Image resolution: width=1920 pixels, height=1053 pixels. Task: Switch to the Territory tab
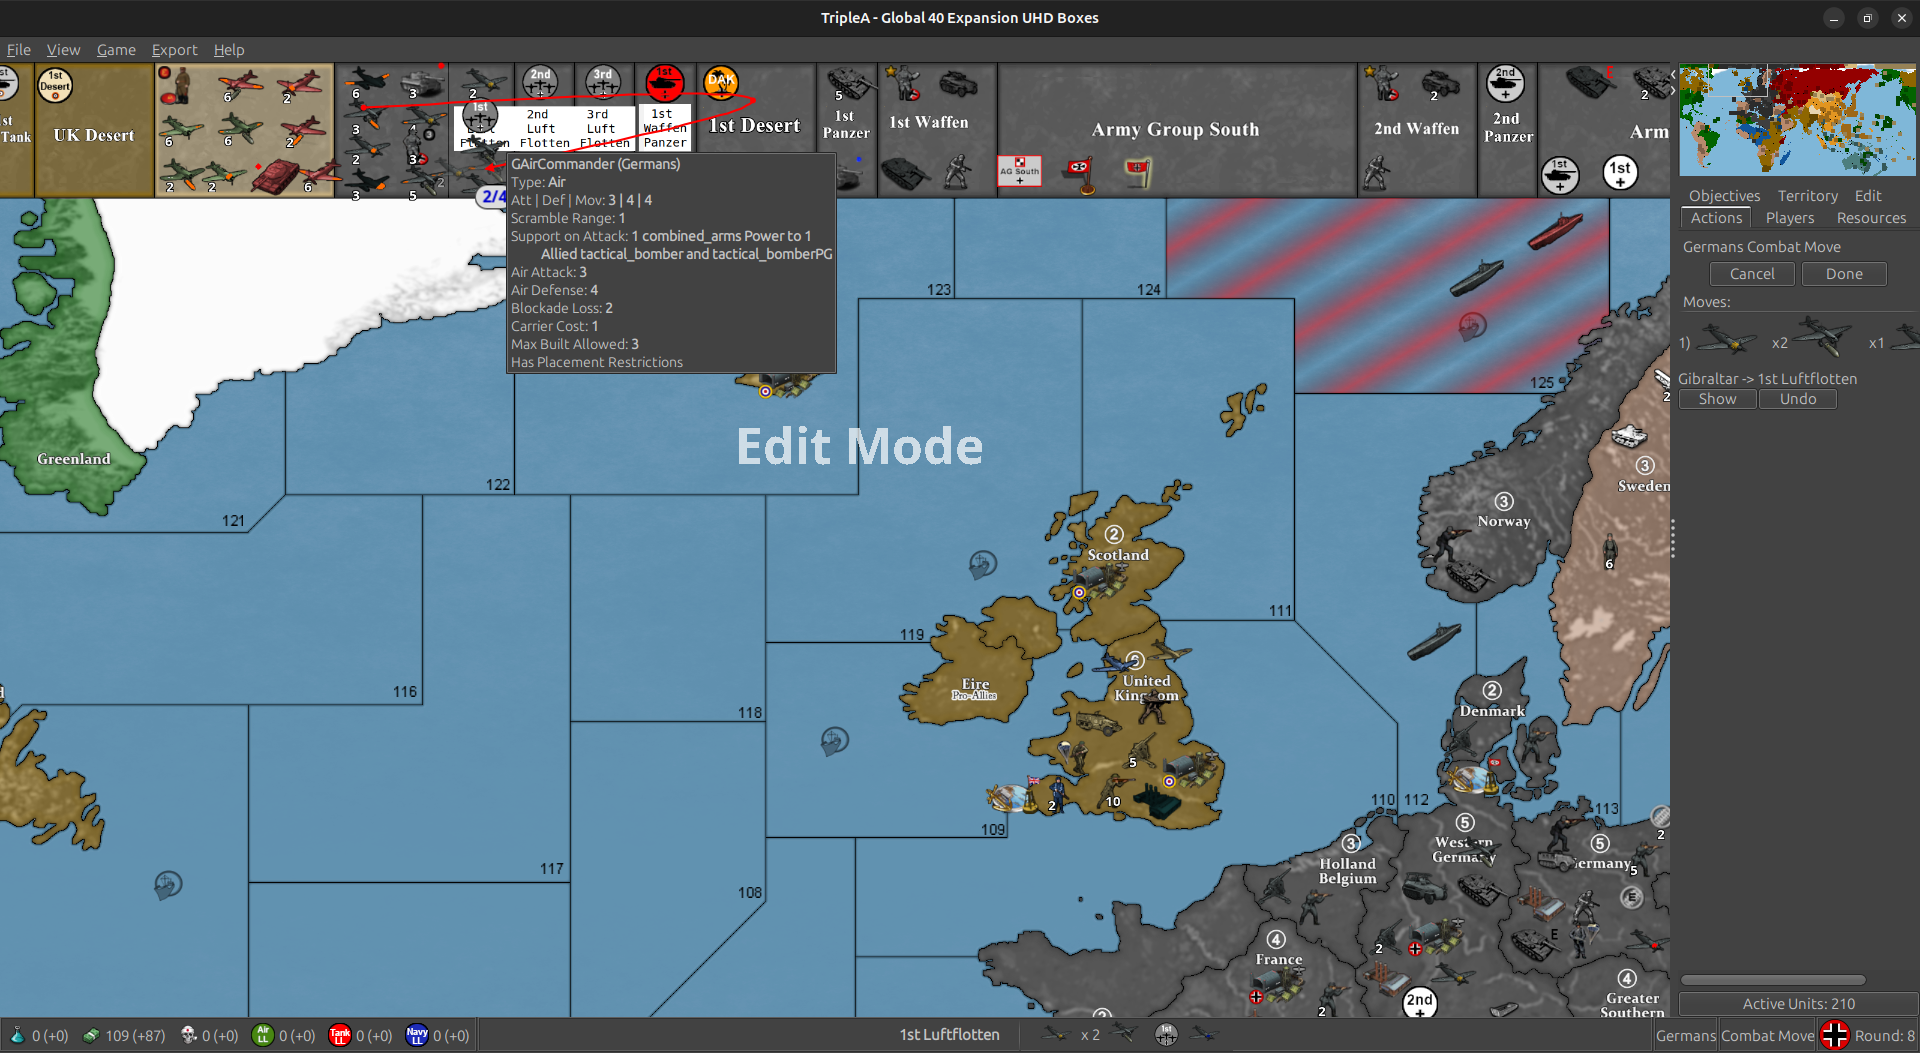pyautogui.click(x=1807, y=195)
